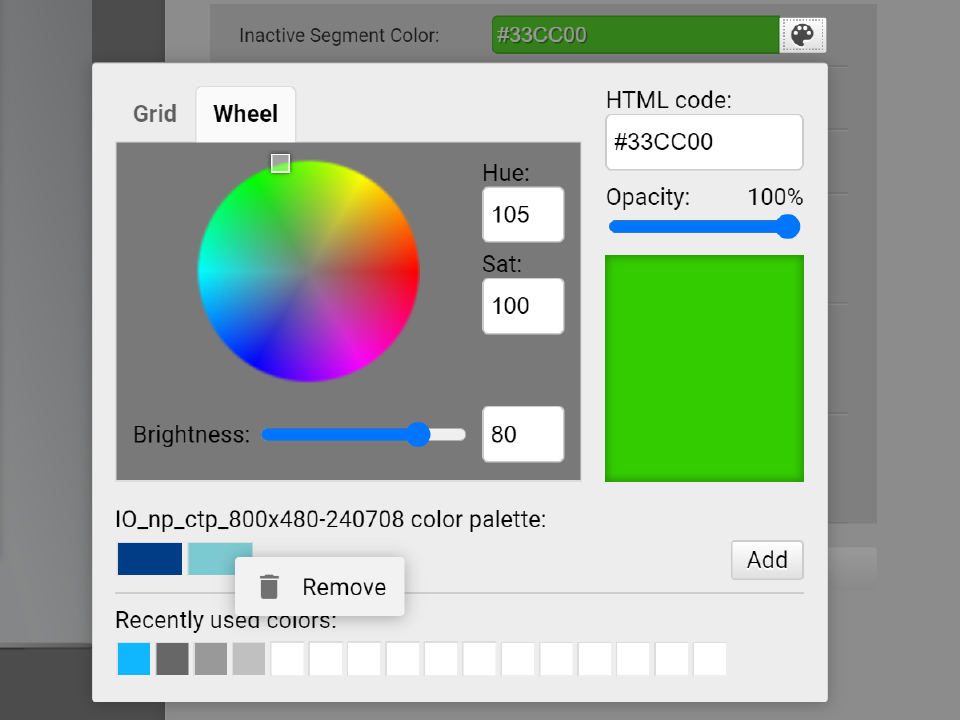Select Remove from the context menu
This screenshot has height=720, width=960.
coord(343,587)
